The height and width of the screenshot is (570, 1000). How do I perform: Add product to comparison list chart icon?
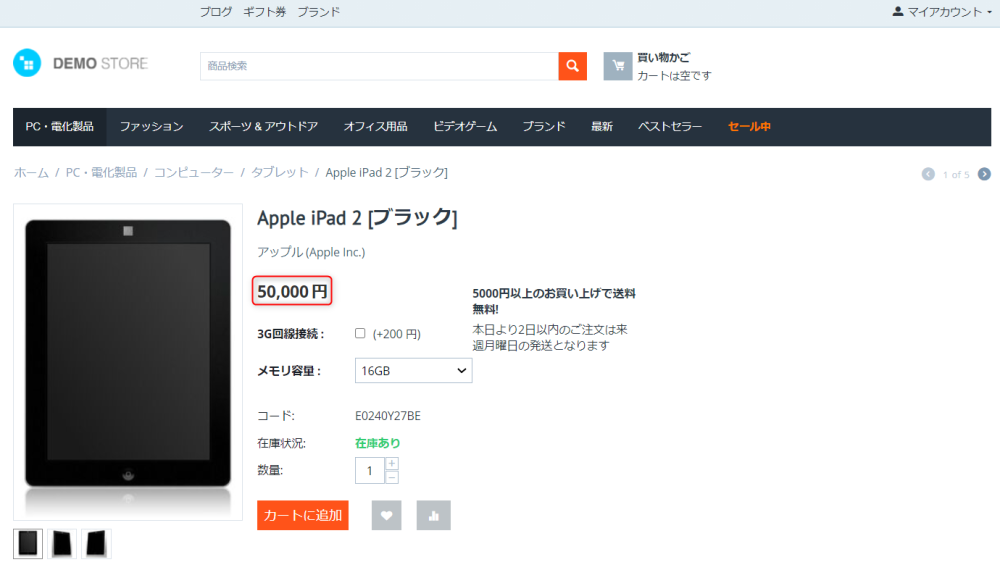(x=434, y=515)
